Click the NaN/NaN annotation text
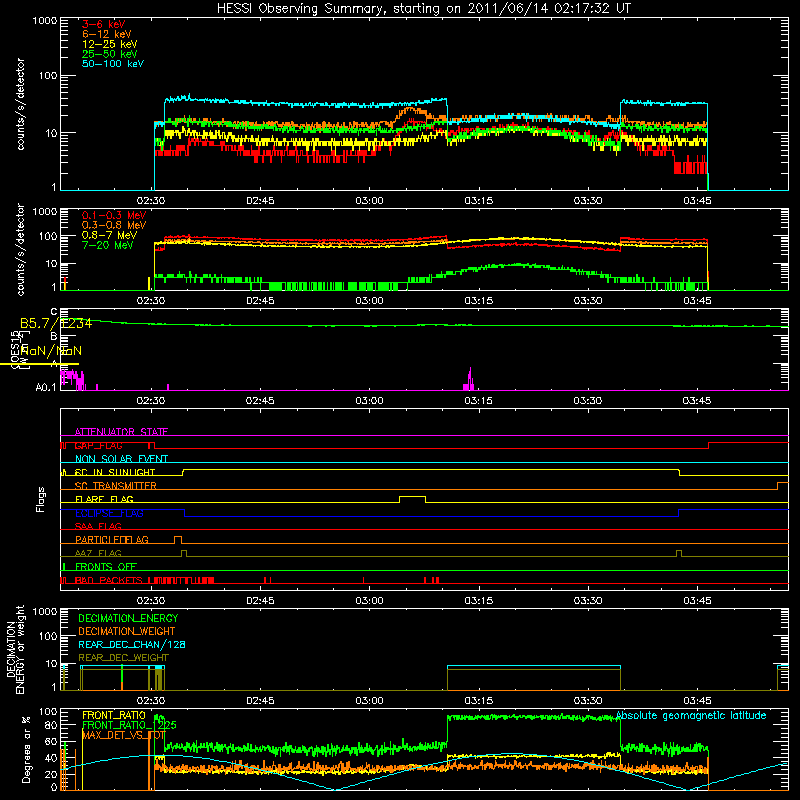Viewport: 800px width, 800px height. [51, 351]
